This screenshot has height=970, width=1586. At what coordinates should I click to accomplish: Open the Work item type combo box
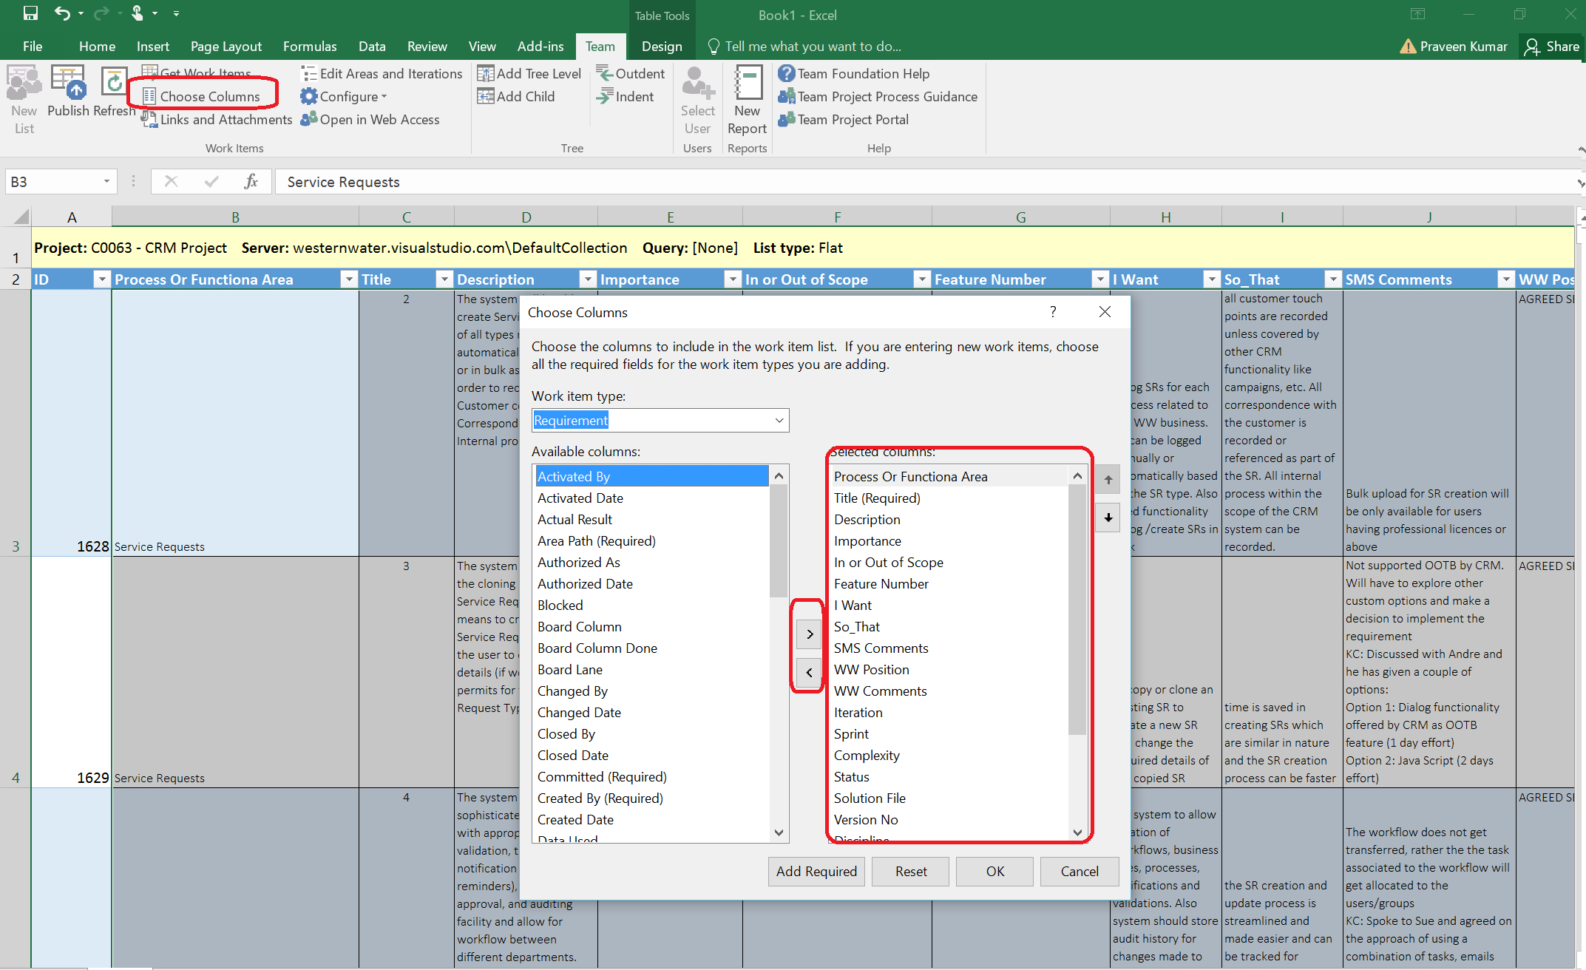pyautogui.click(x=660, y=420)
